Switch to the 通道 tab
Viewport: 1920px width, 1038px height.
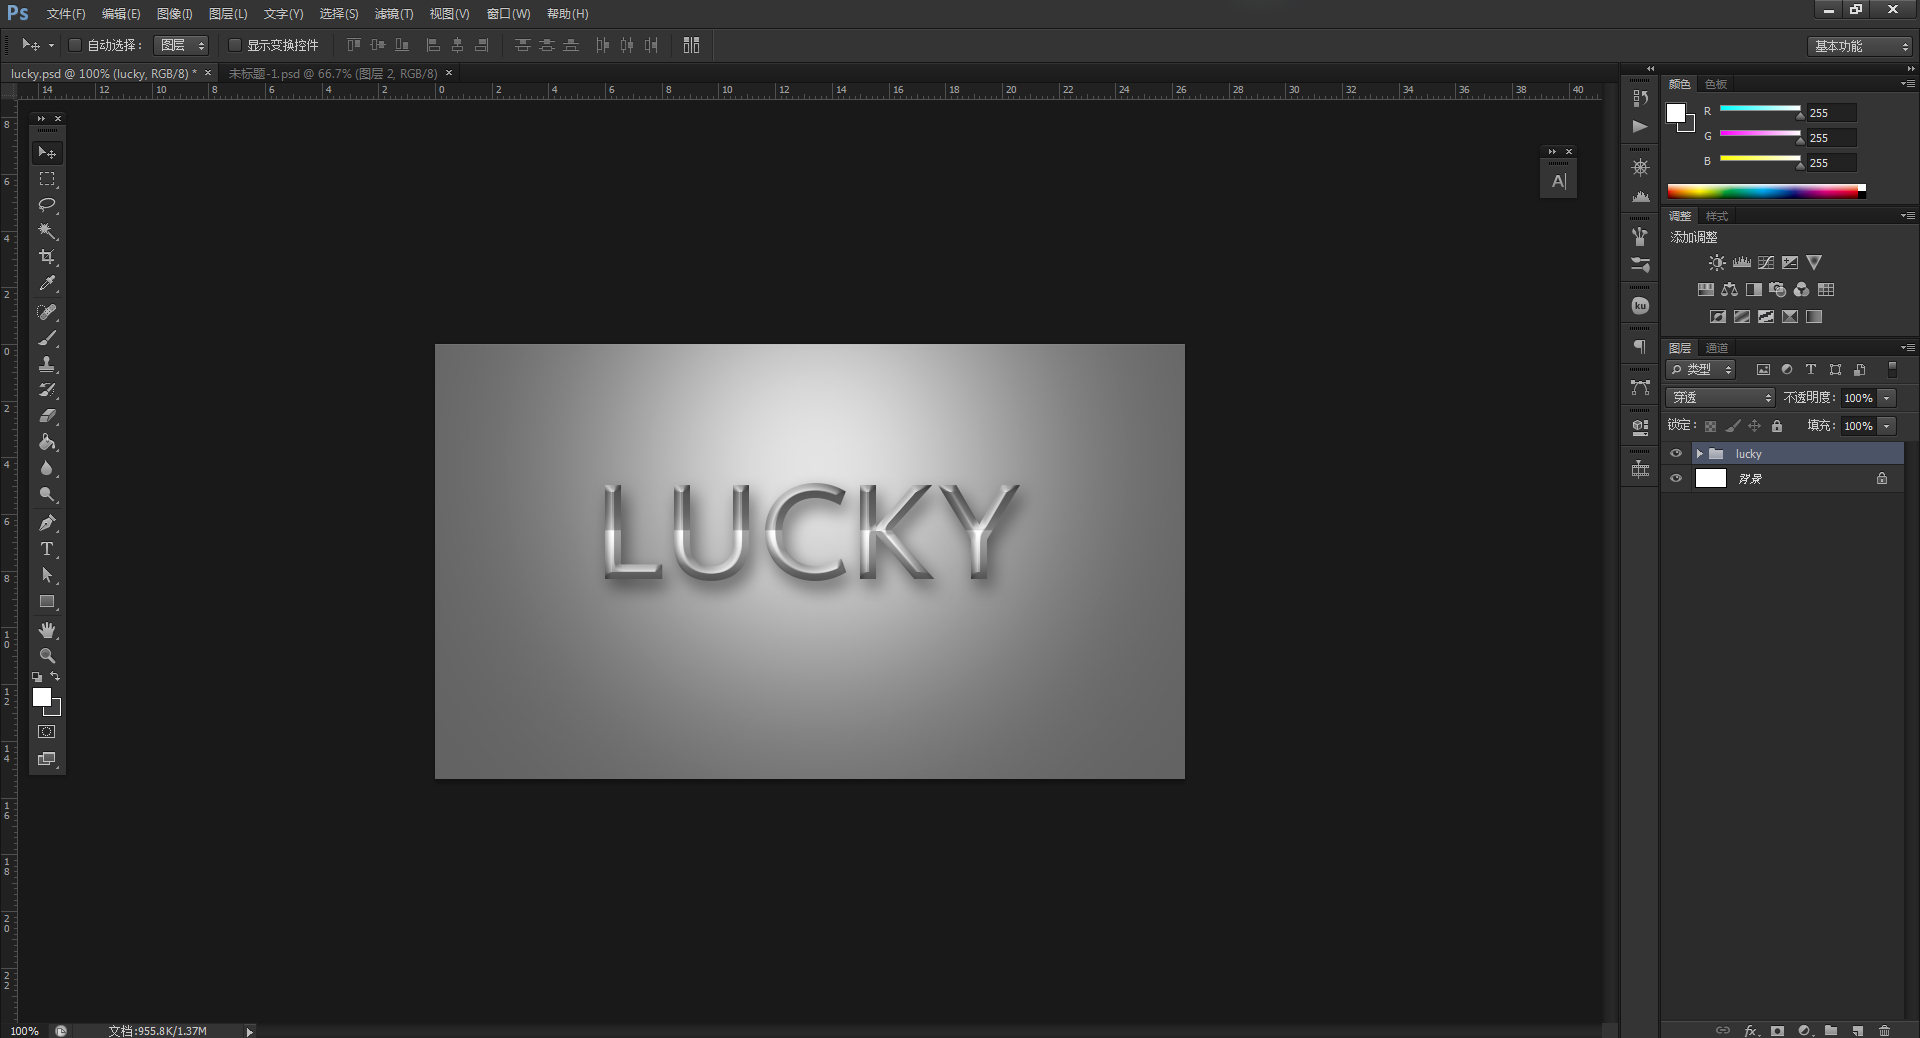(1717, 348)
